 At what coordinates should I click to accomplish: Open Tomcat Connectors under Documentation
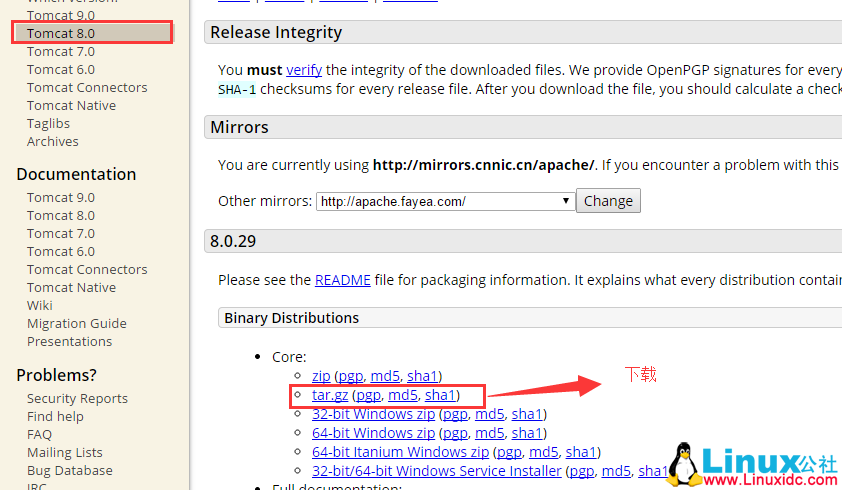87,270
